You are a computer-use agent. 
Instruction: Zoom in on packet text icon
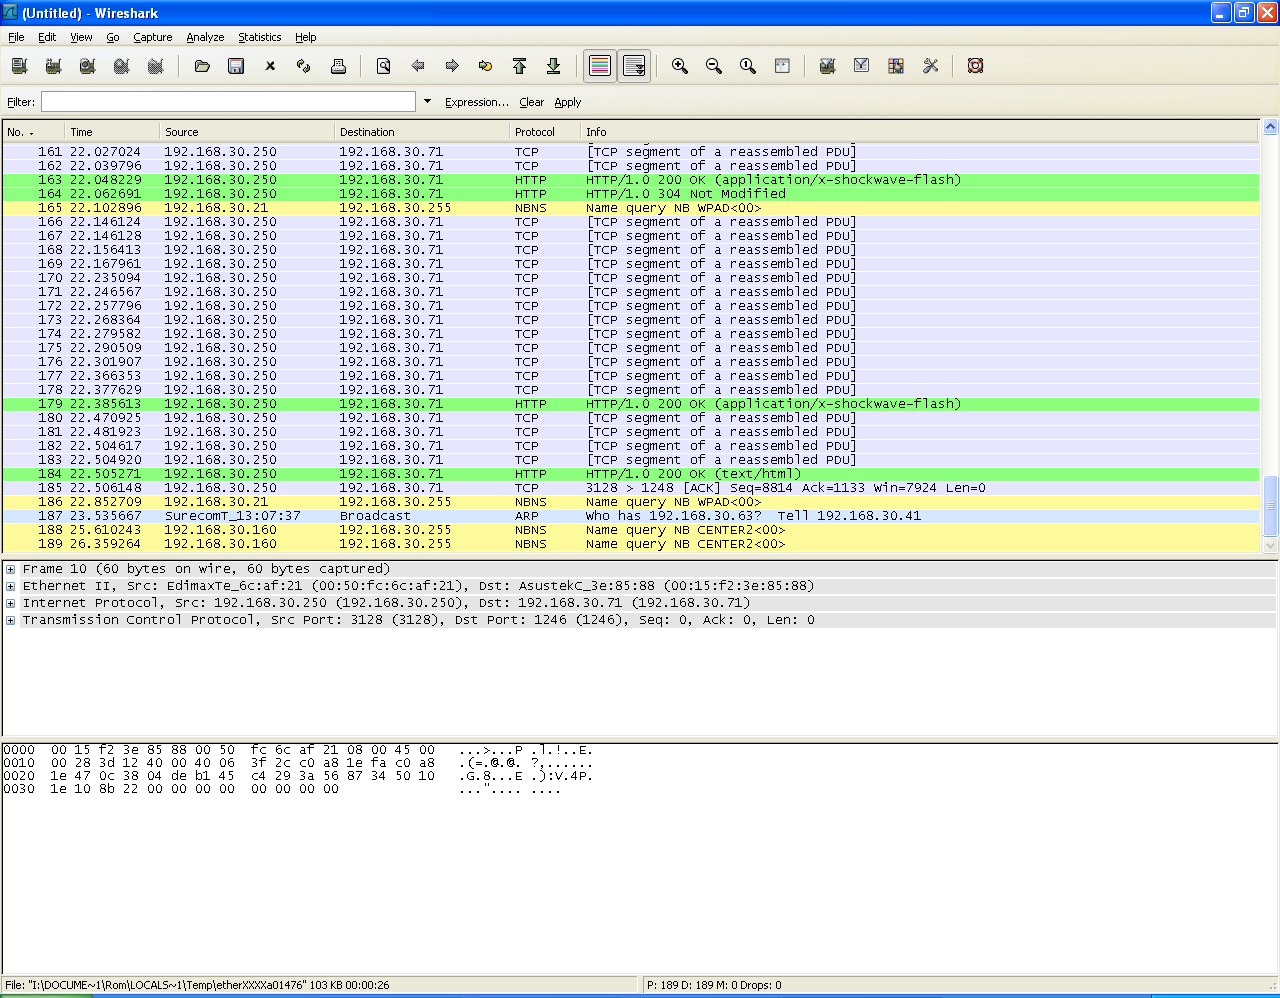[680, 66]
